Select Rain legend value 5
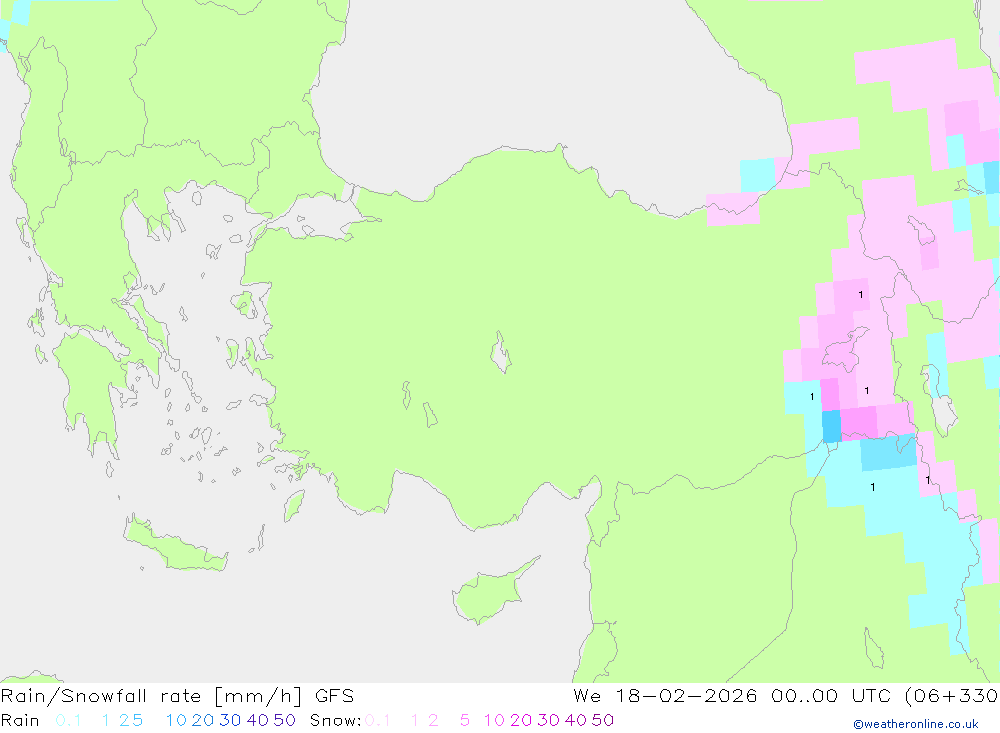Image resolution: width=1000 pixels, height=733 pixels. [137, 720]
